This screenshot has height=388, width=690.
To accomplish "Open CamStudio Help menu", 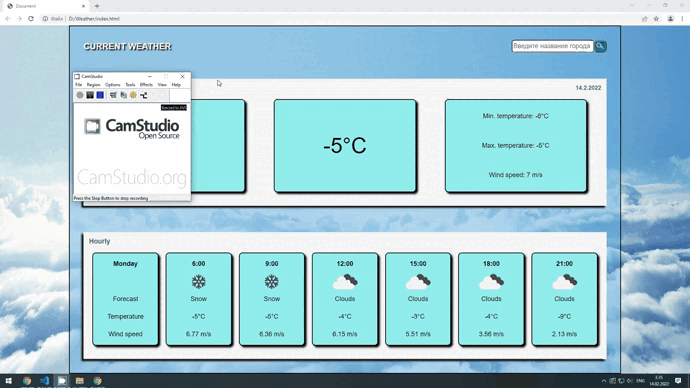I will click(176, 84).
